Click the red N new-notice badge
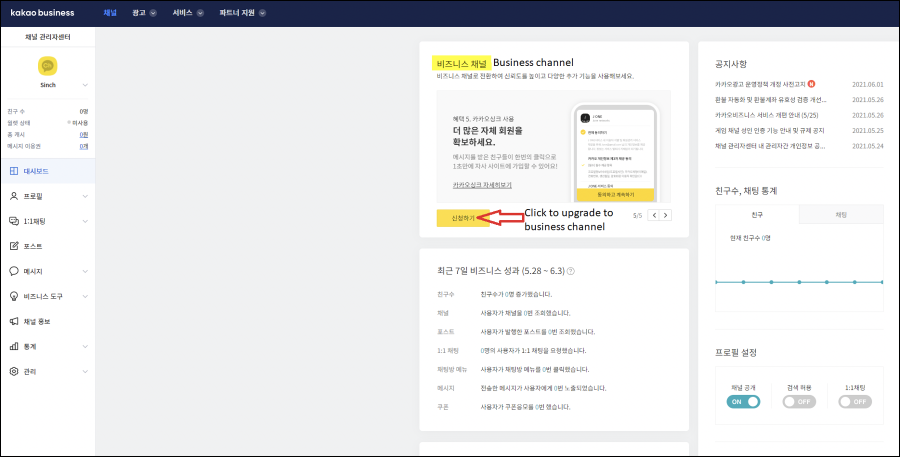Image resolution: width=900 pixels, height=457 pixels. pyautogui.click(x=811, y=84)
